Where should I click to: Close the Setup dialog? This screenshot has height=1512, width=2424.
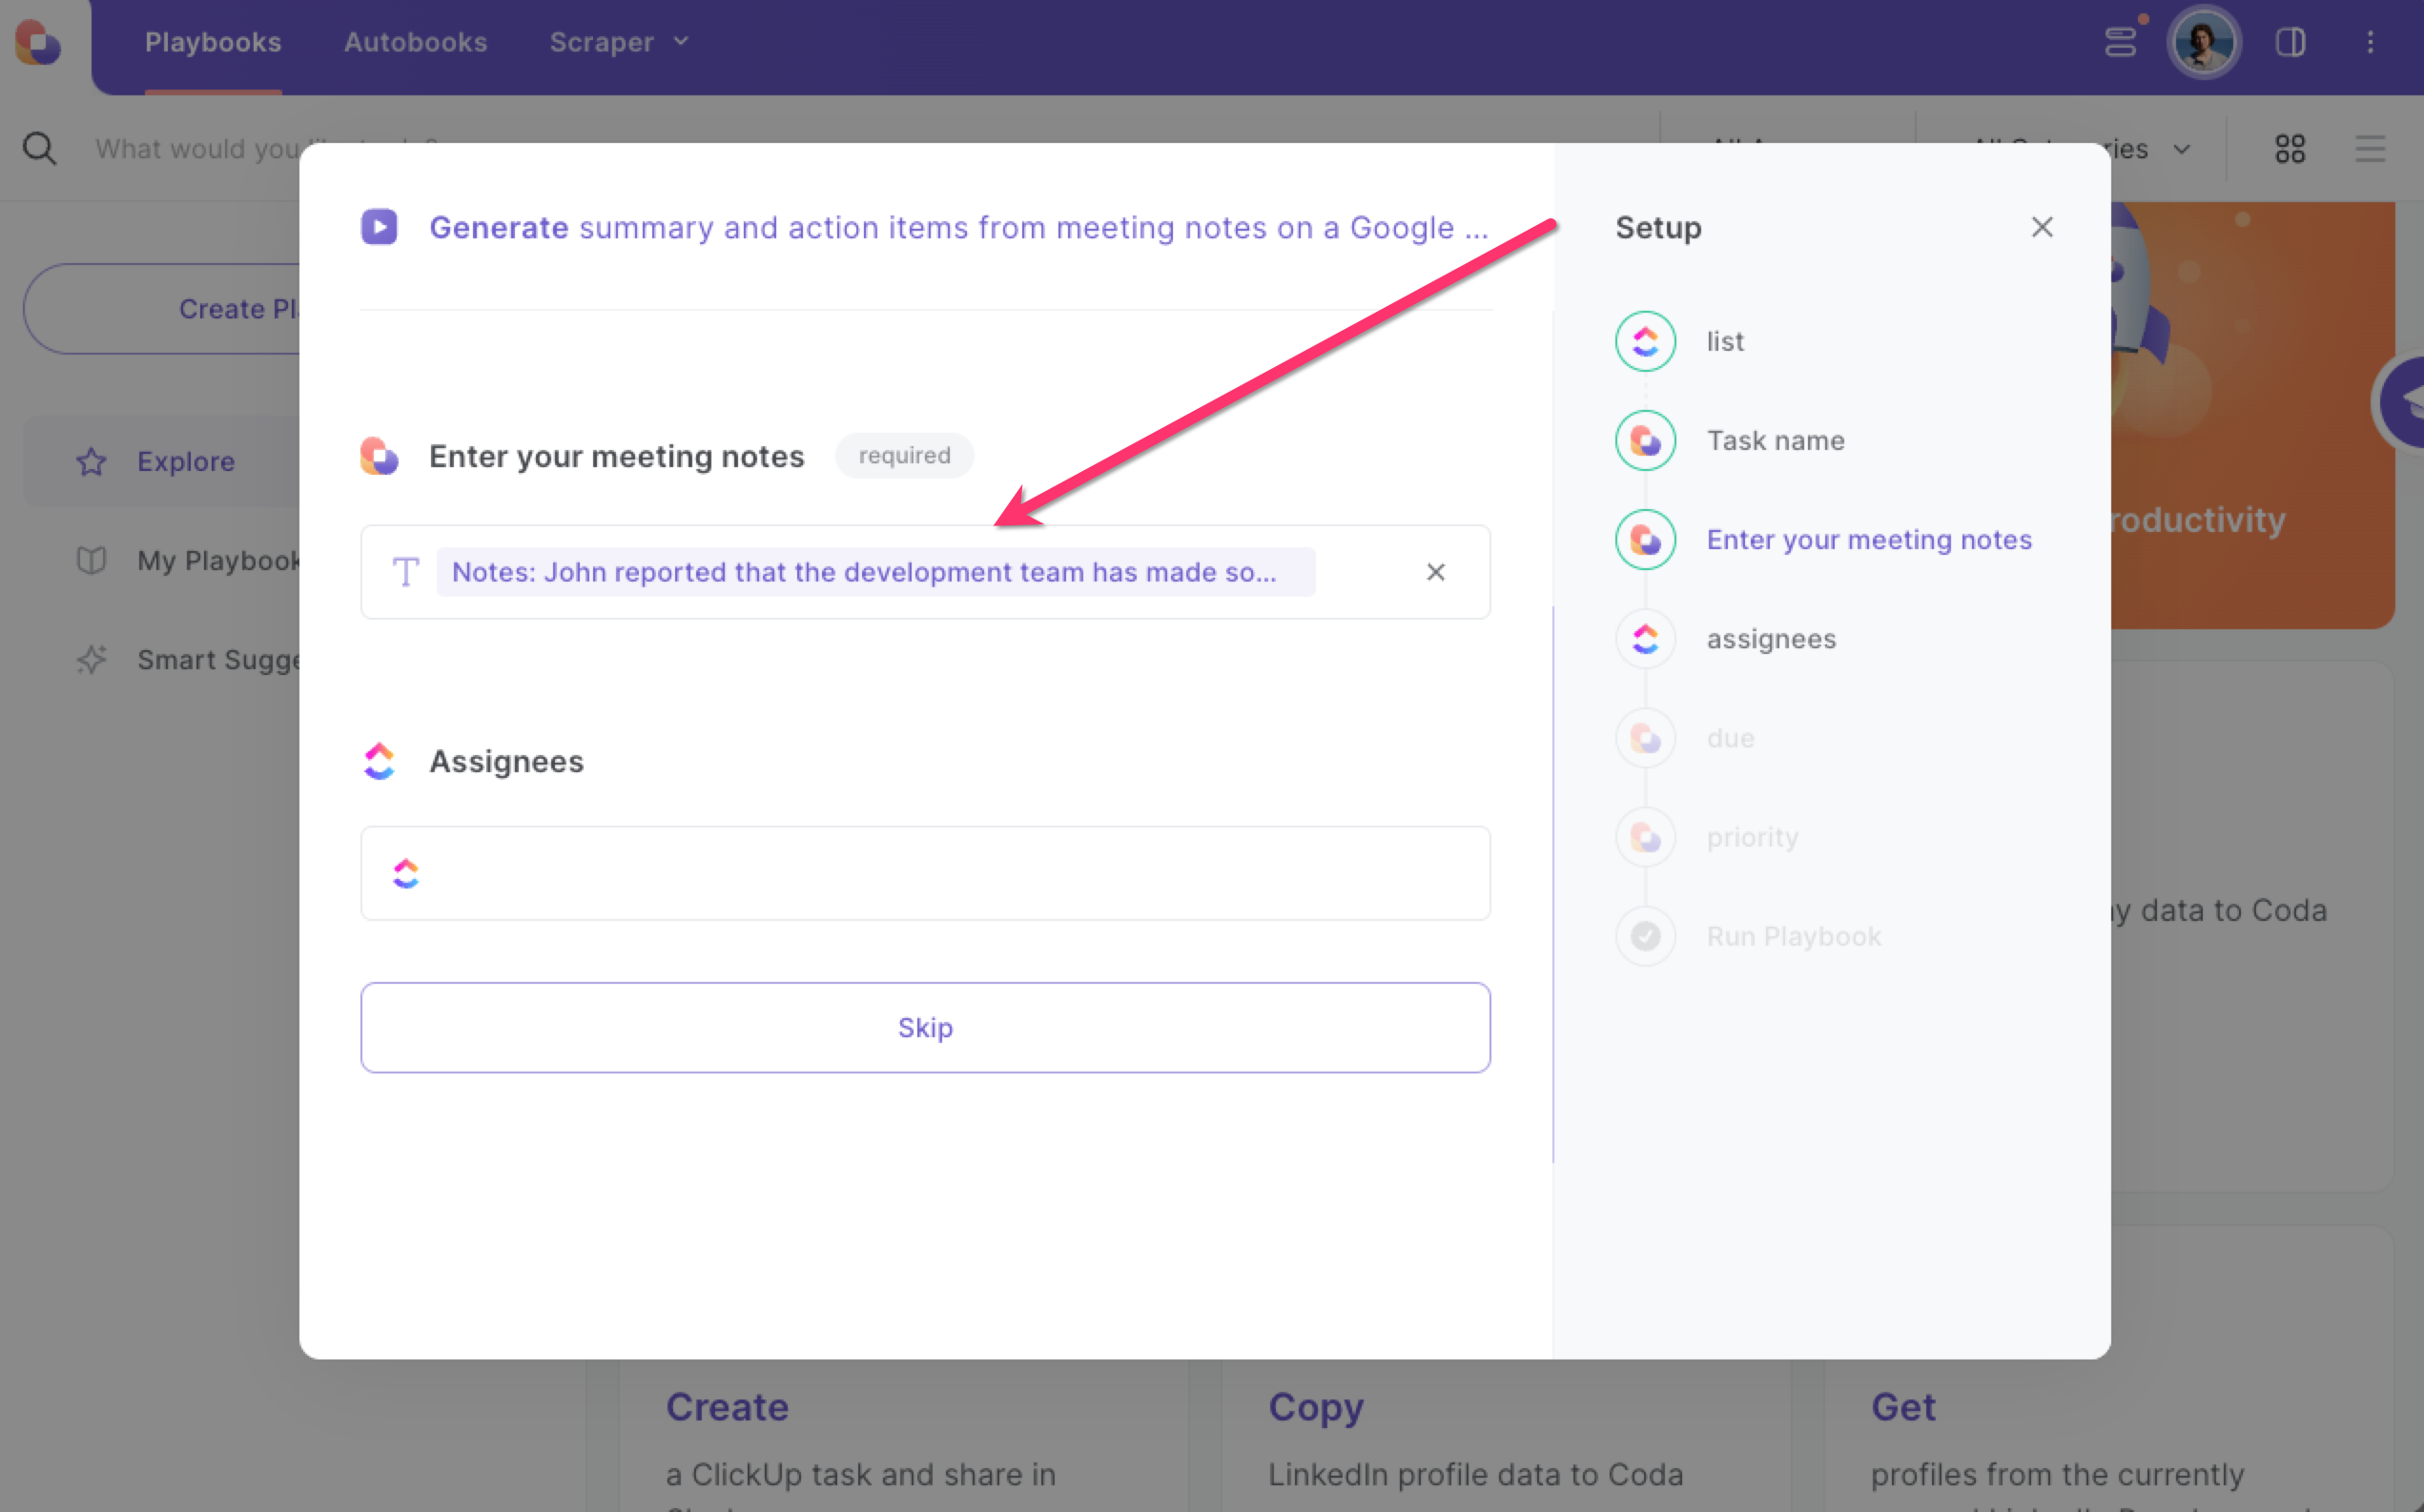point(2042,227)
